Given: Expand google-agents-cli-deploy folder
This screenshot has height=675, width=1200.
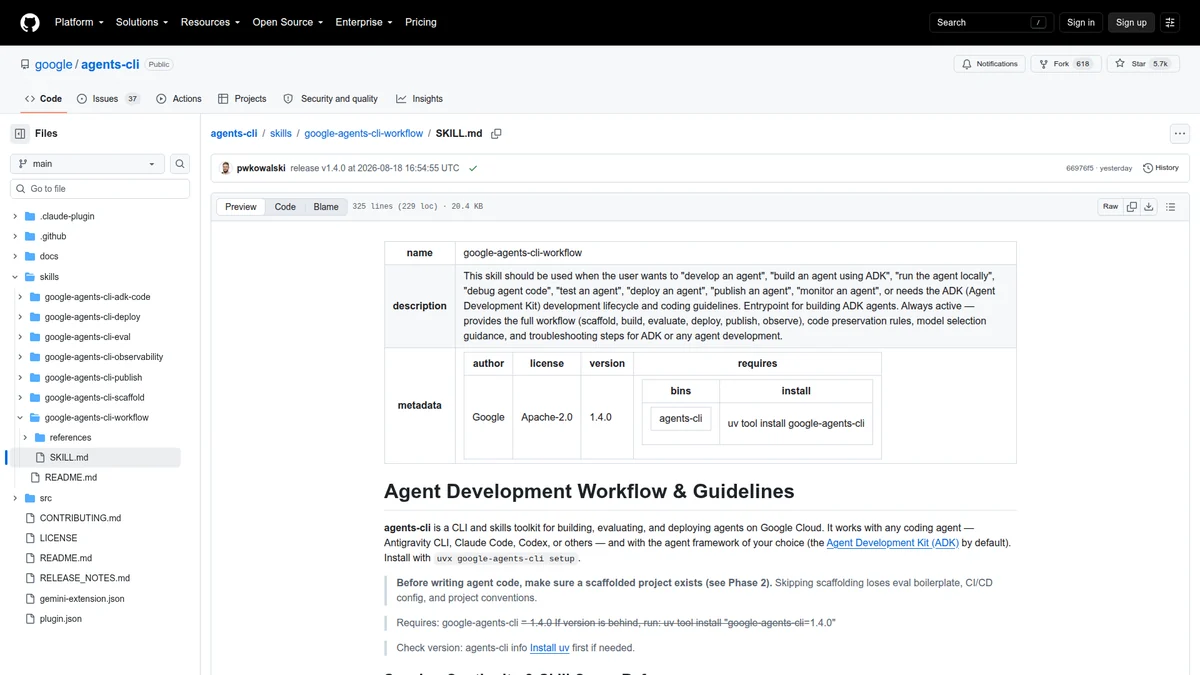Looking at the screenshot, I should (20, 317).
